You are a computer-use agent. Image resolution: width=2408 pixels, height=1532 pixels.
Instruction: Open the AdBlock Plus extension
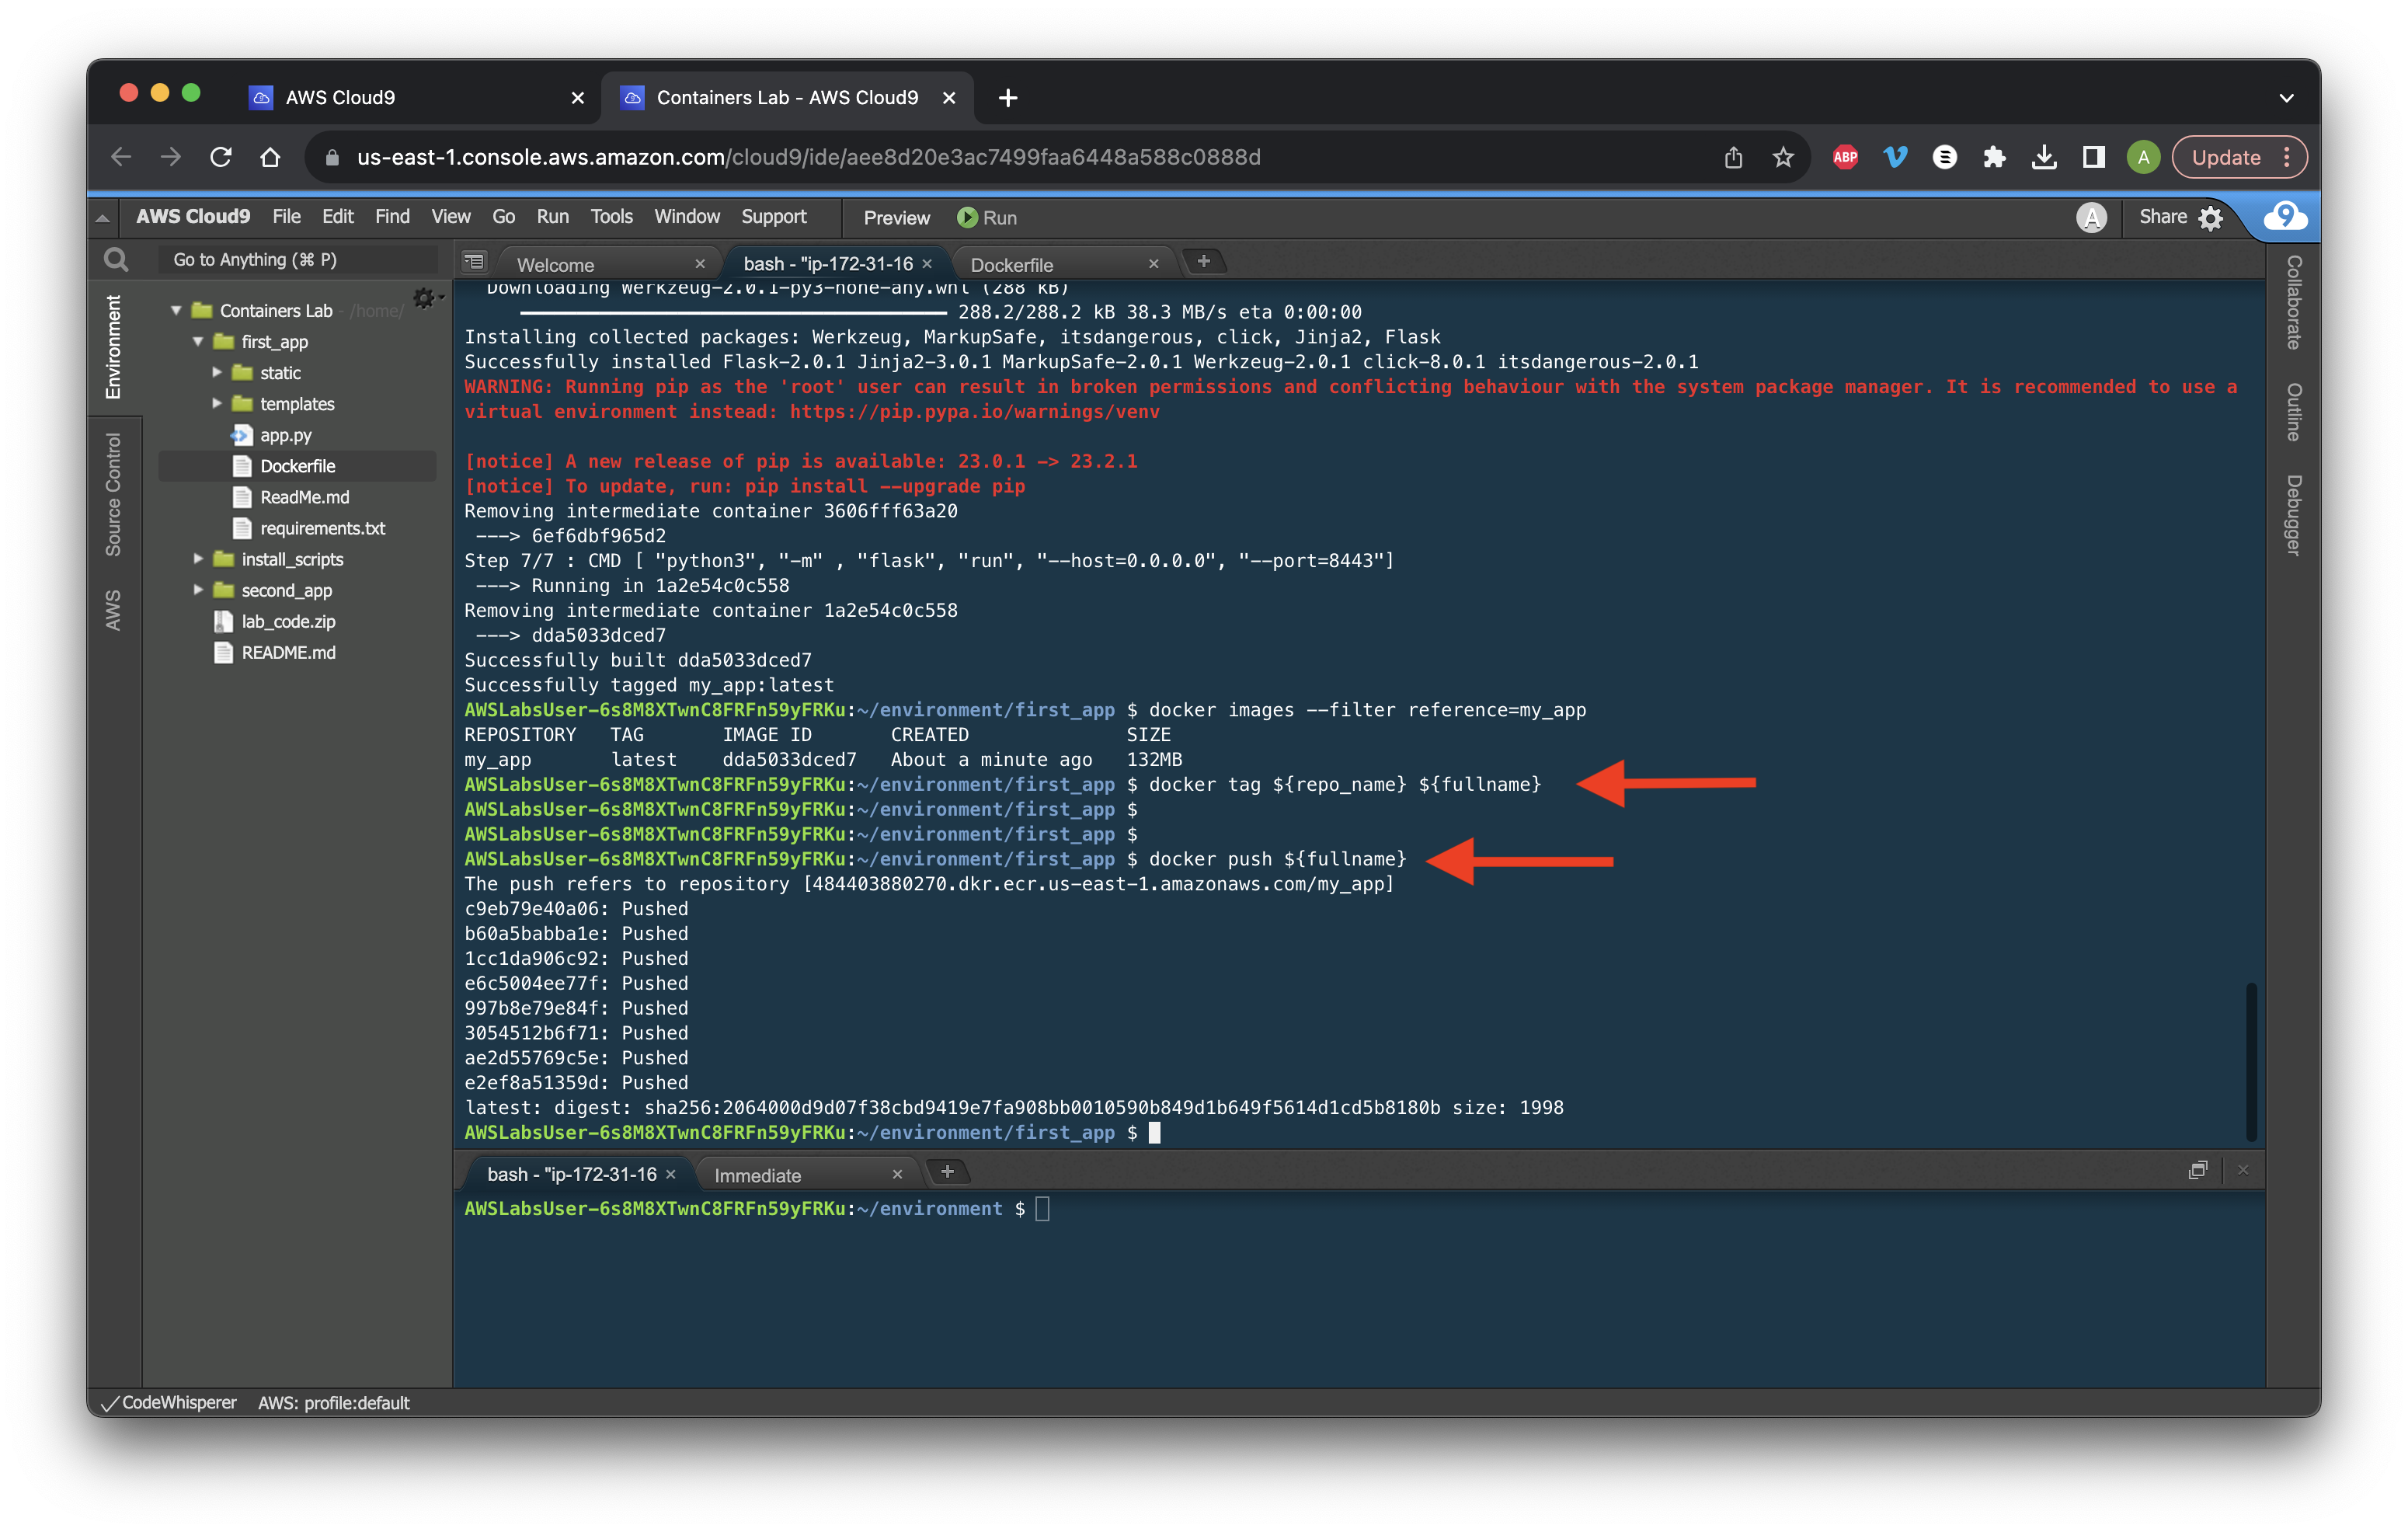[1845, 157]
